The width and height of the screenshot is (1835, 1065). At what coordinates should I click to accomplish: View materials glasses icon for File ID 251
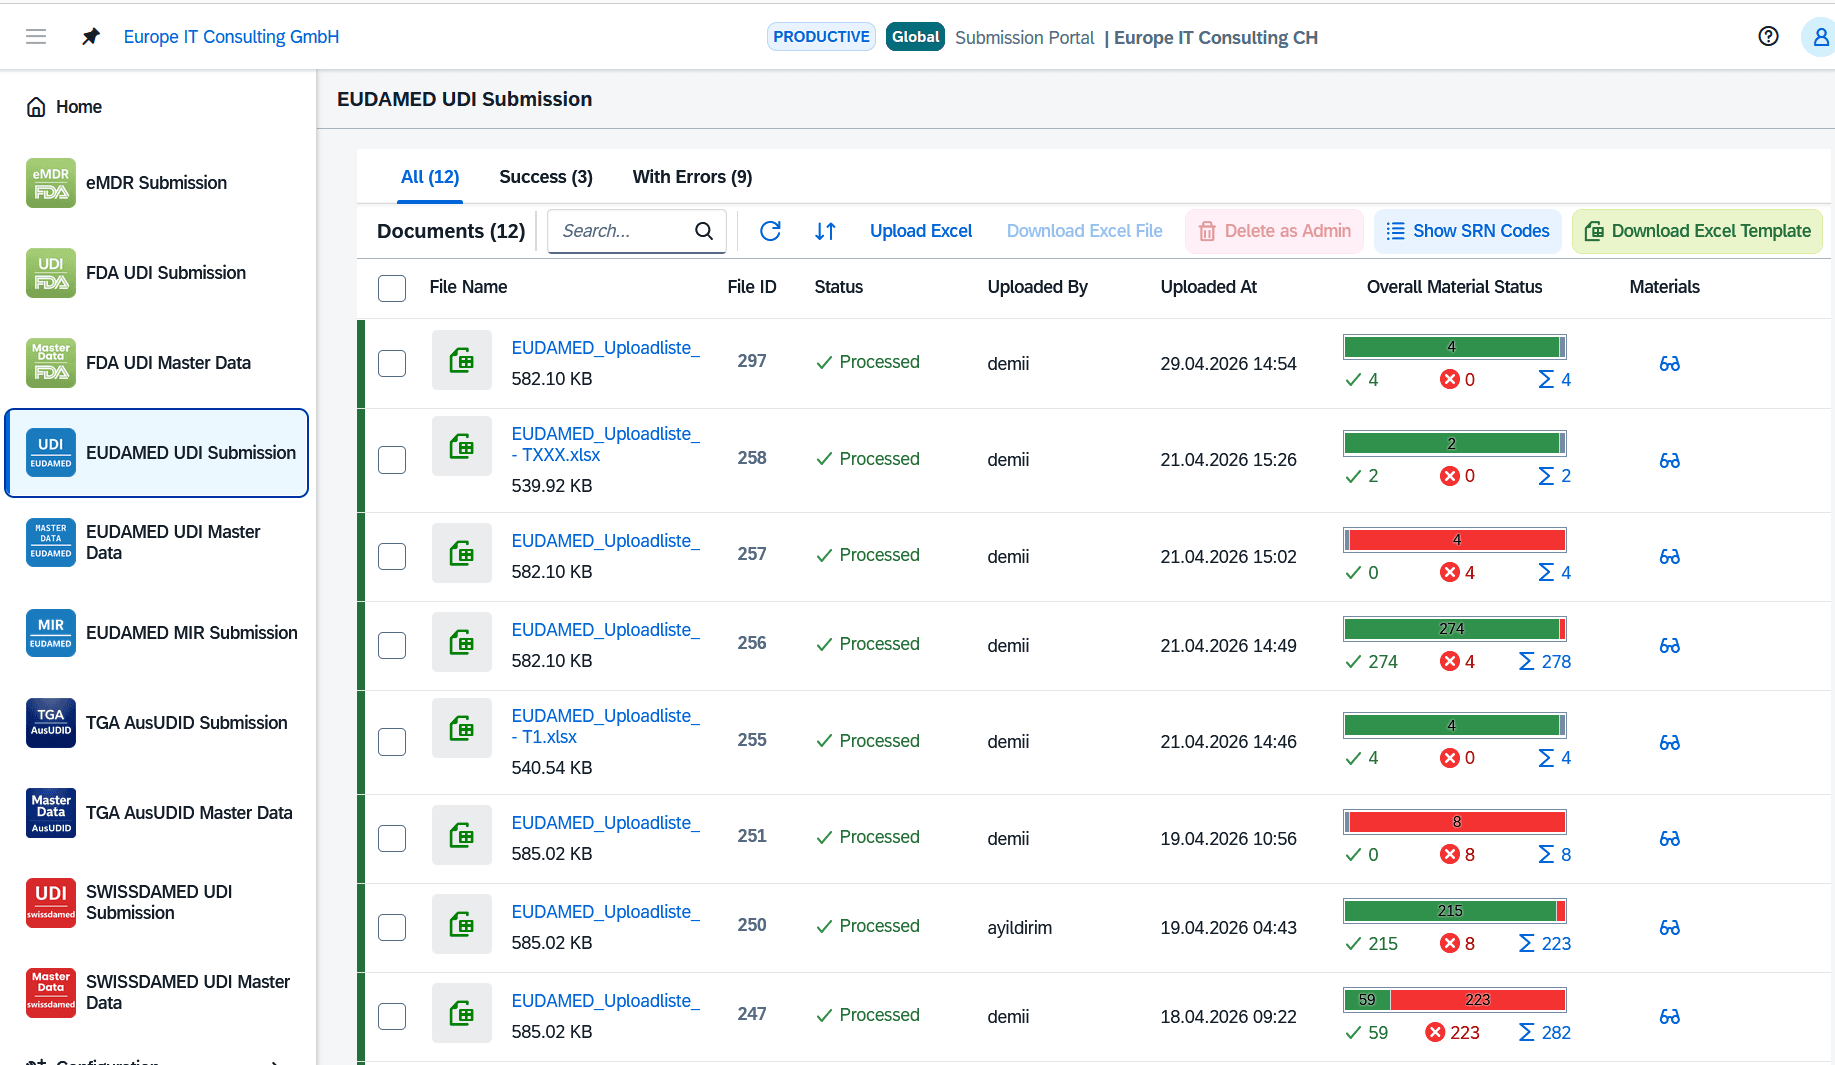click(x=1670, y=839)
